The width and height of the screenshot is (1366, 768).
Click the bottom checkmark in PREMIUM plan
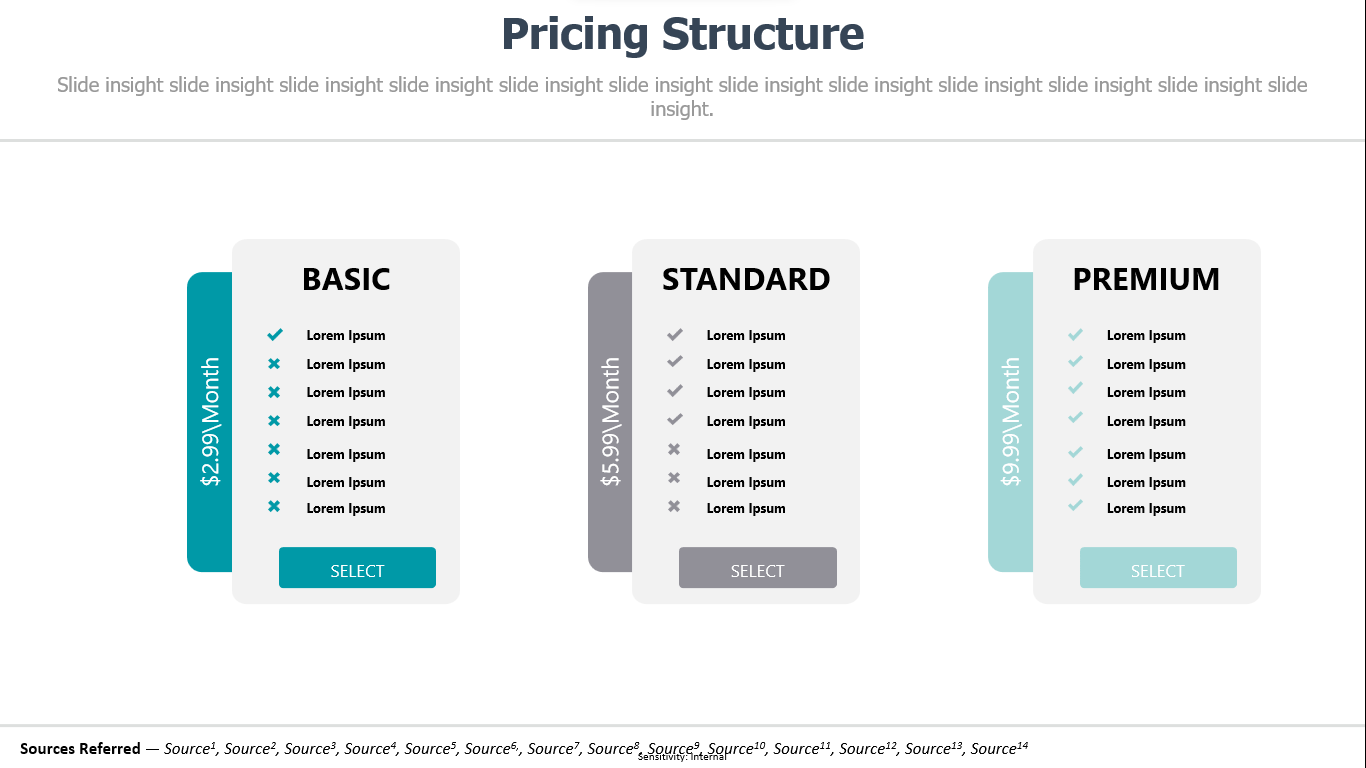[1075, 505]
